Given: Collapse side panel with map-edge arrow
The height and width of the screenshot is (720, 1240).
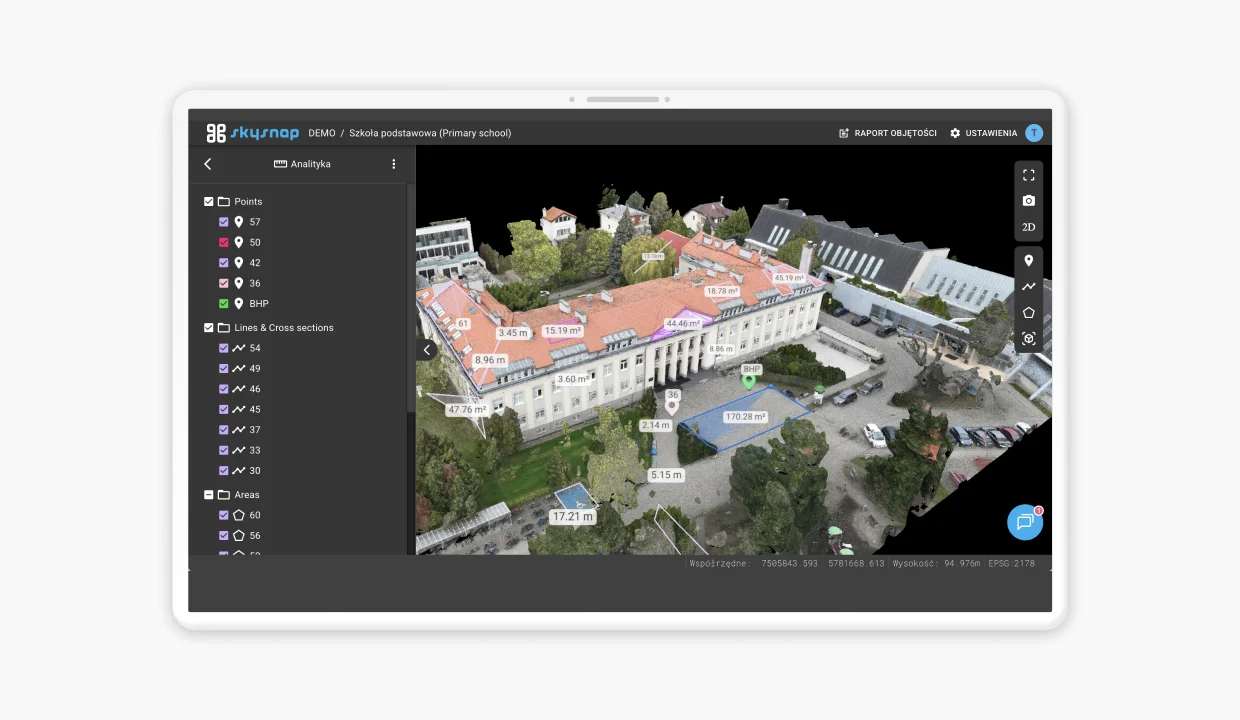Looking at the screenshot, I should (427, 350).
